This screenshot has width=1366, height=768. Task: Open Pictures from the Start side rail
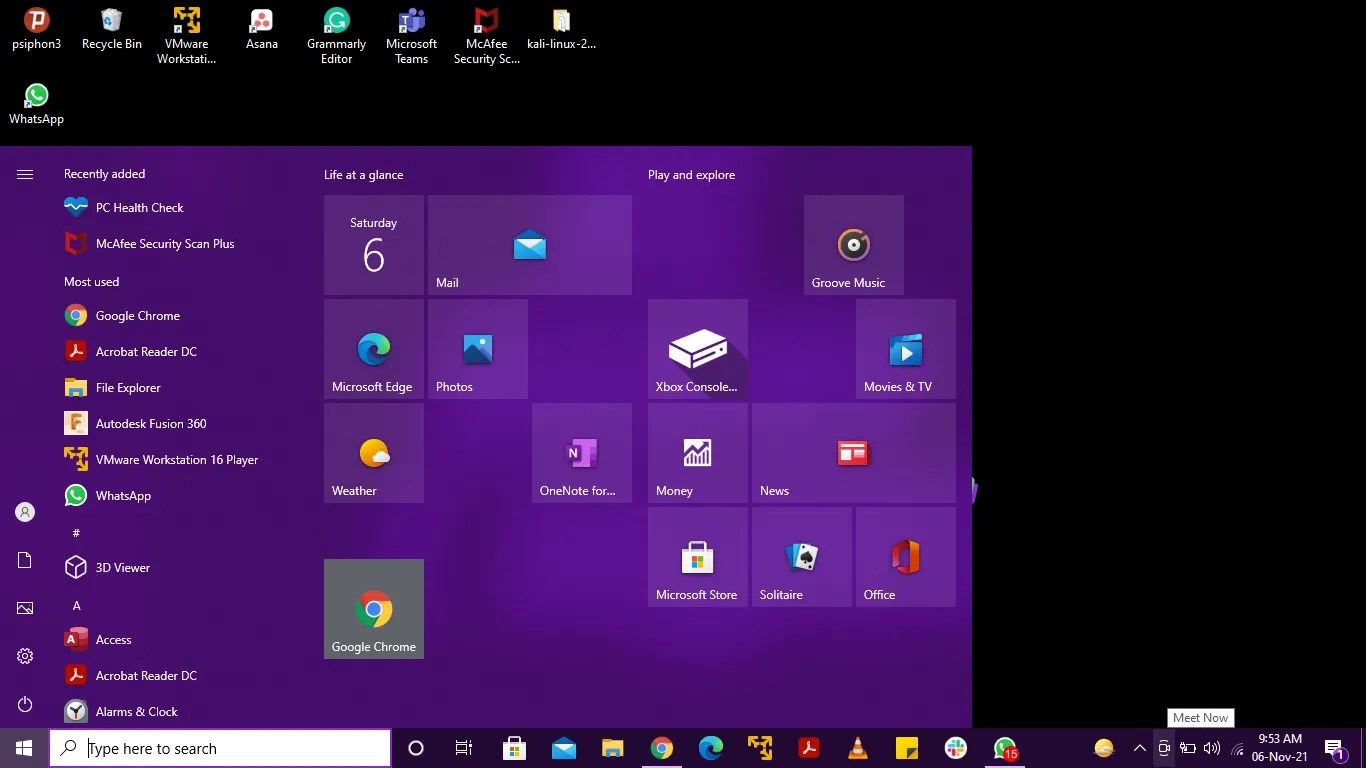25,608
